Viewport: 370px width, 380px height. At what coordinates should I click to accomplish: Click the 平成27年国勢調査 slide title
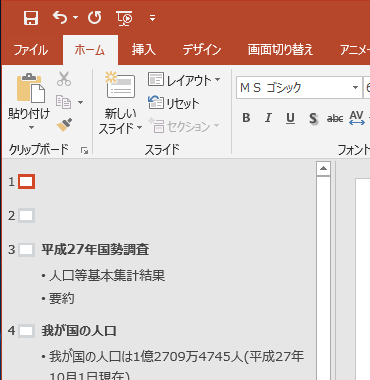[x=95, y=250]
